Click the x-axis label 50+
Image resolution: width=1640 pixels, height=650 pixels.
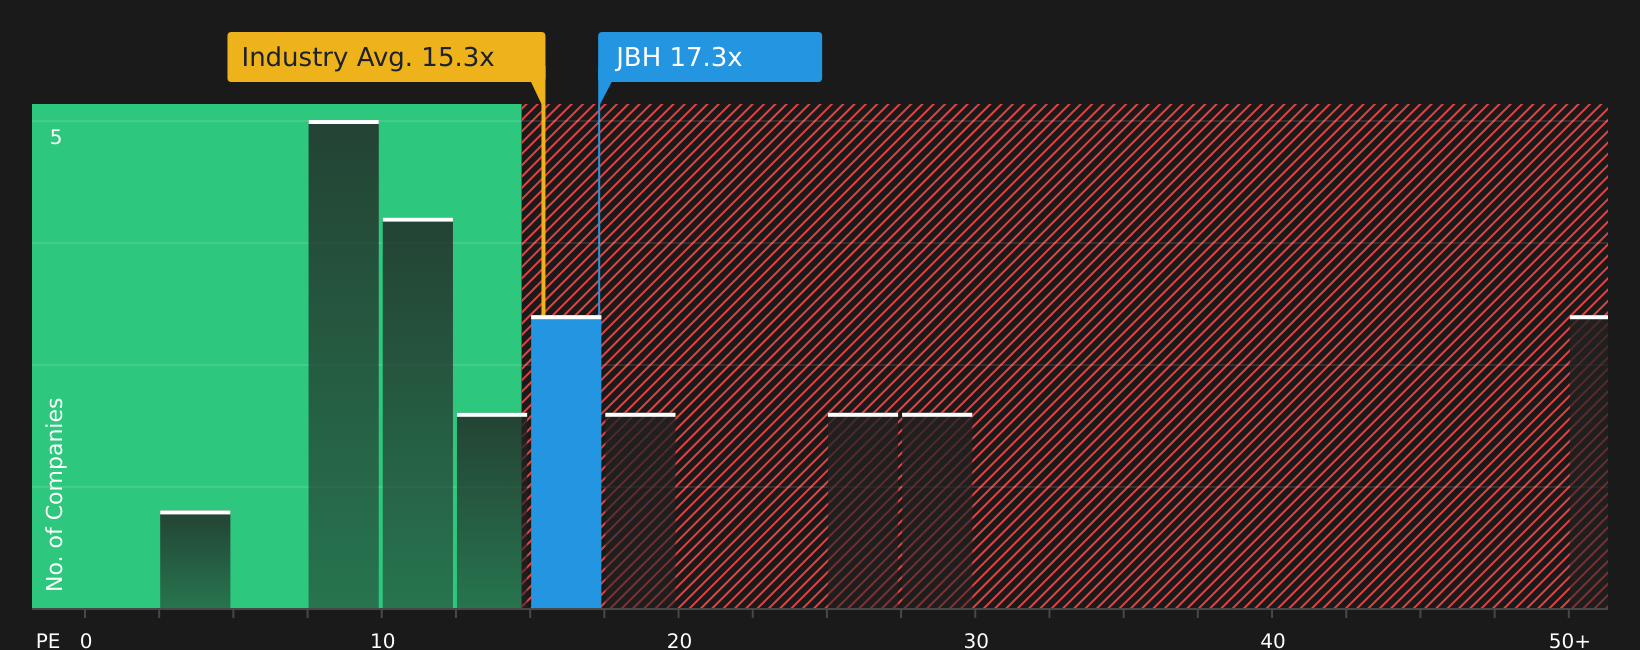1569,641
